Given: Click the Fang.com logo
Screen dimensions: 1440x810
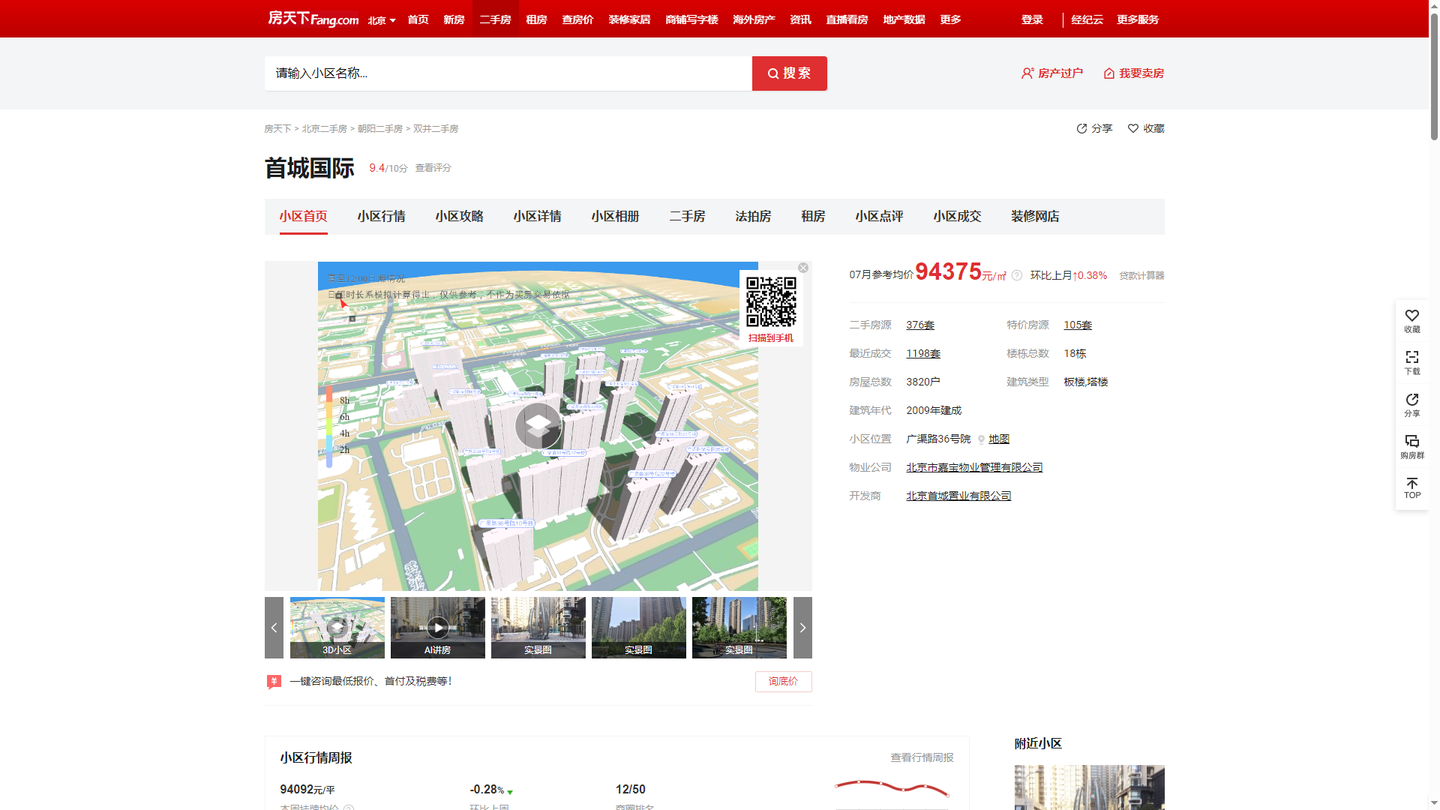Looking at the screenshot, I should coord(313,19).
